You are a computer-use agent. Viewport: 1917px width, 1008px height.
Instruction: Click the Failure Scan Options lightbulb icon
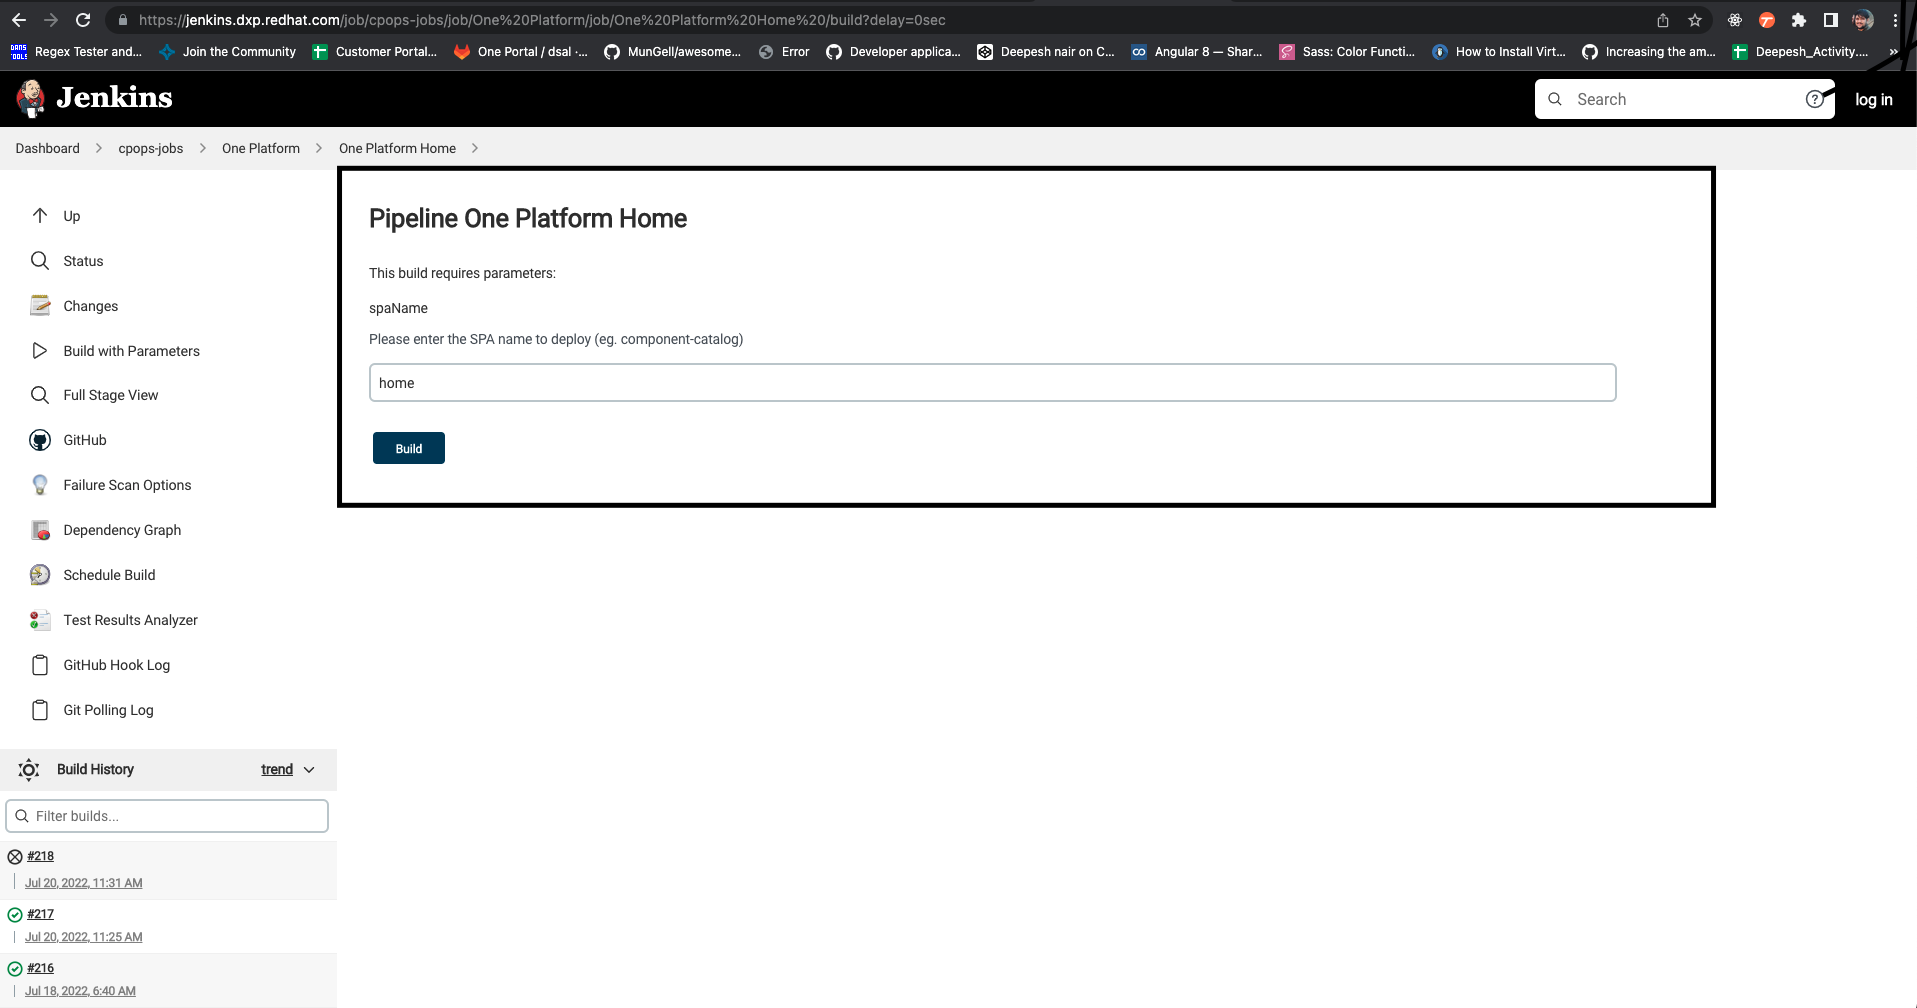[x=40, y=485]
